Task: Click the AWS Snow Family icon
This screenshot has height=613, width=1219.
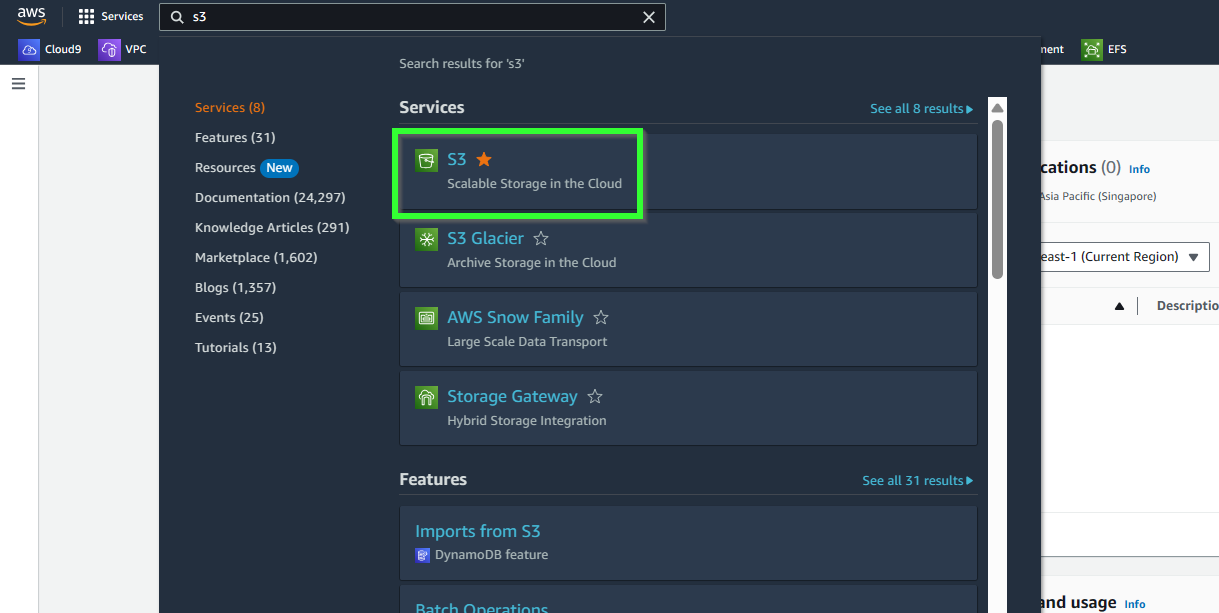Action: (x=427, y=318)
